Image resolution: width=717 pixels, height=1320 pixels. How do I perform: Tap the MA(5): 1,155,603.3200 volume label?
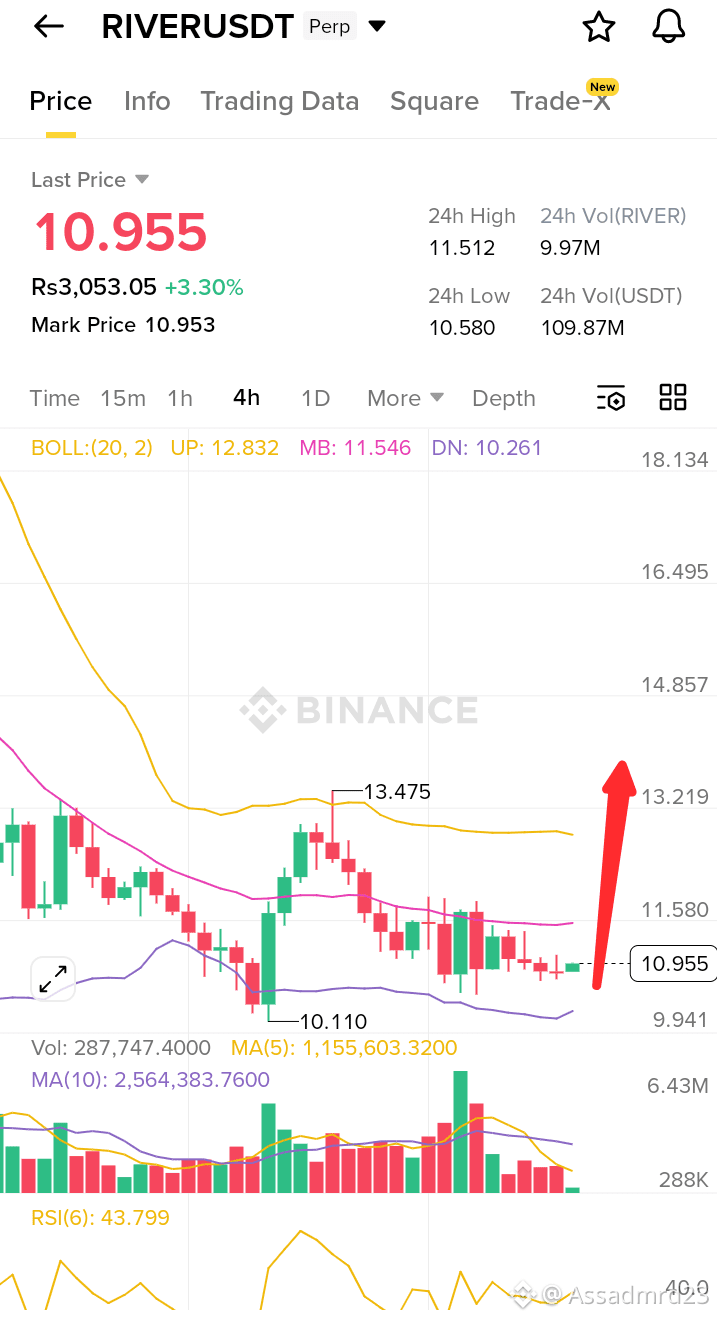point(344,1048)
